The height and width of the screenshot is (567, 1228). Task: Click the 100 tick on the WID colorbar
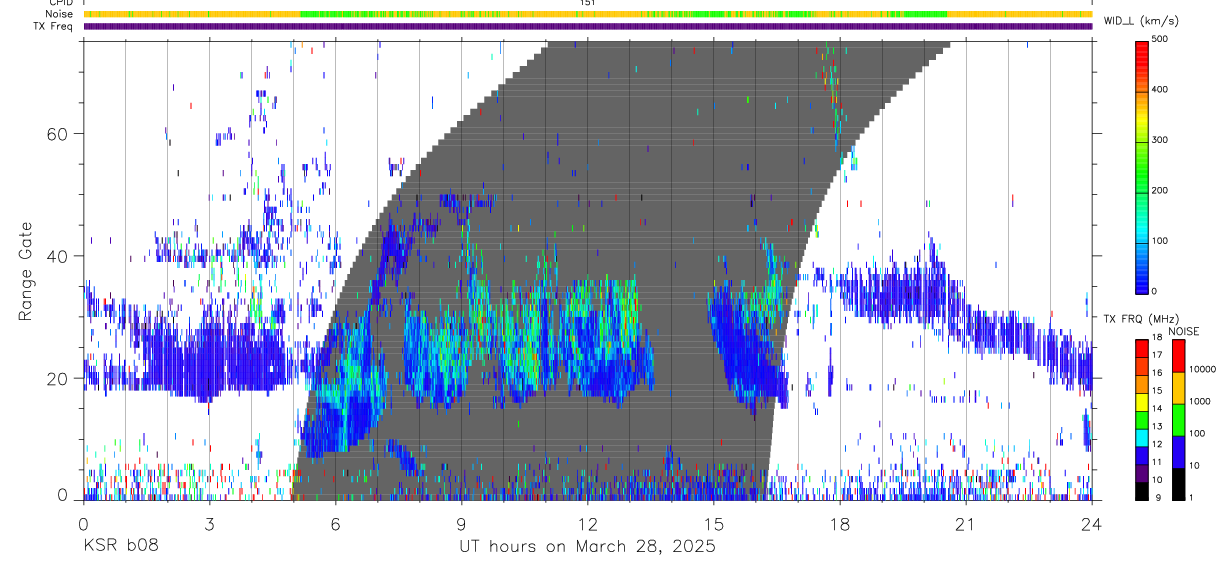1162,241
